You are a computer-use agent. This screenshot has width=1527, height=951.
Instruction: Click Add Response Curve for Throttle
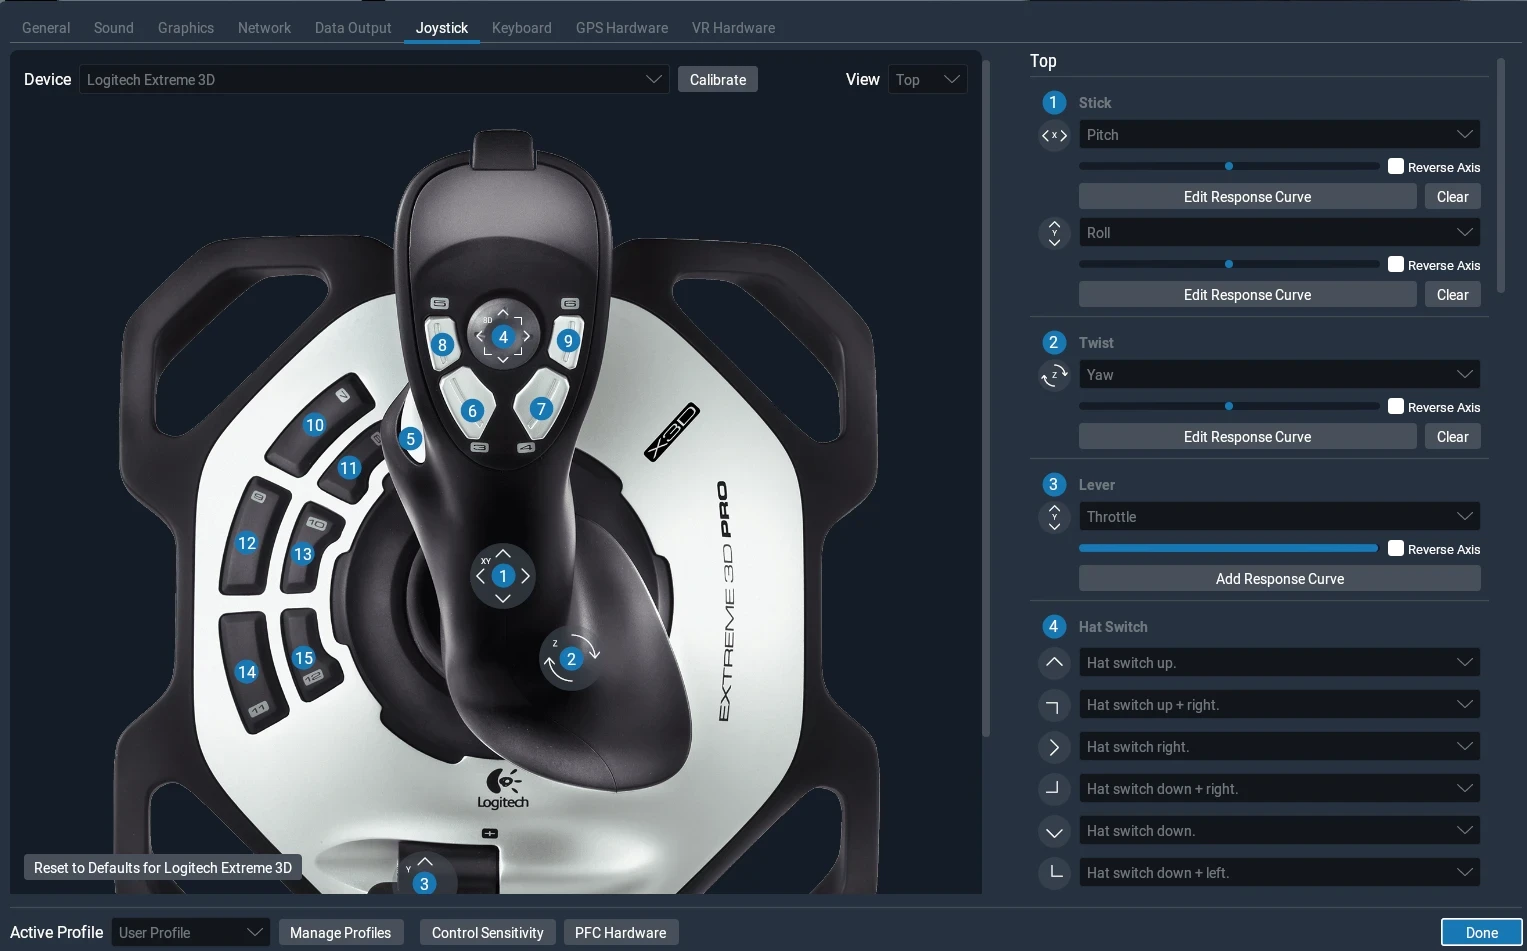(1280, 579)
